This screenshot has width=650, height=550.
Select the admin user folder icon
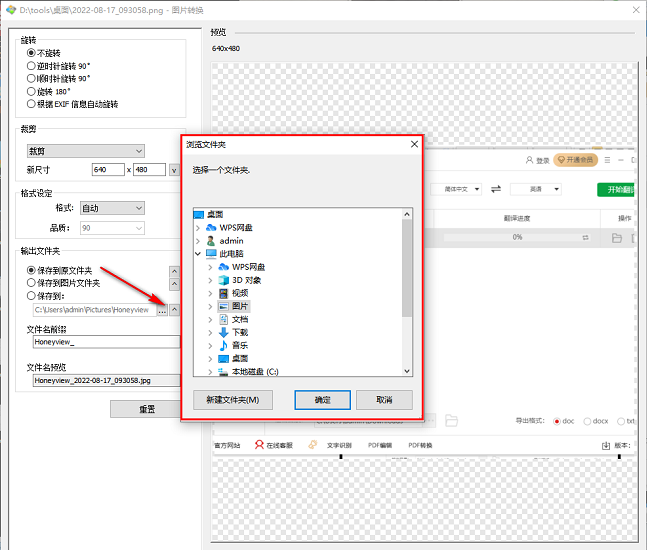[211, 241]
